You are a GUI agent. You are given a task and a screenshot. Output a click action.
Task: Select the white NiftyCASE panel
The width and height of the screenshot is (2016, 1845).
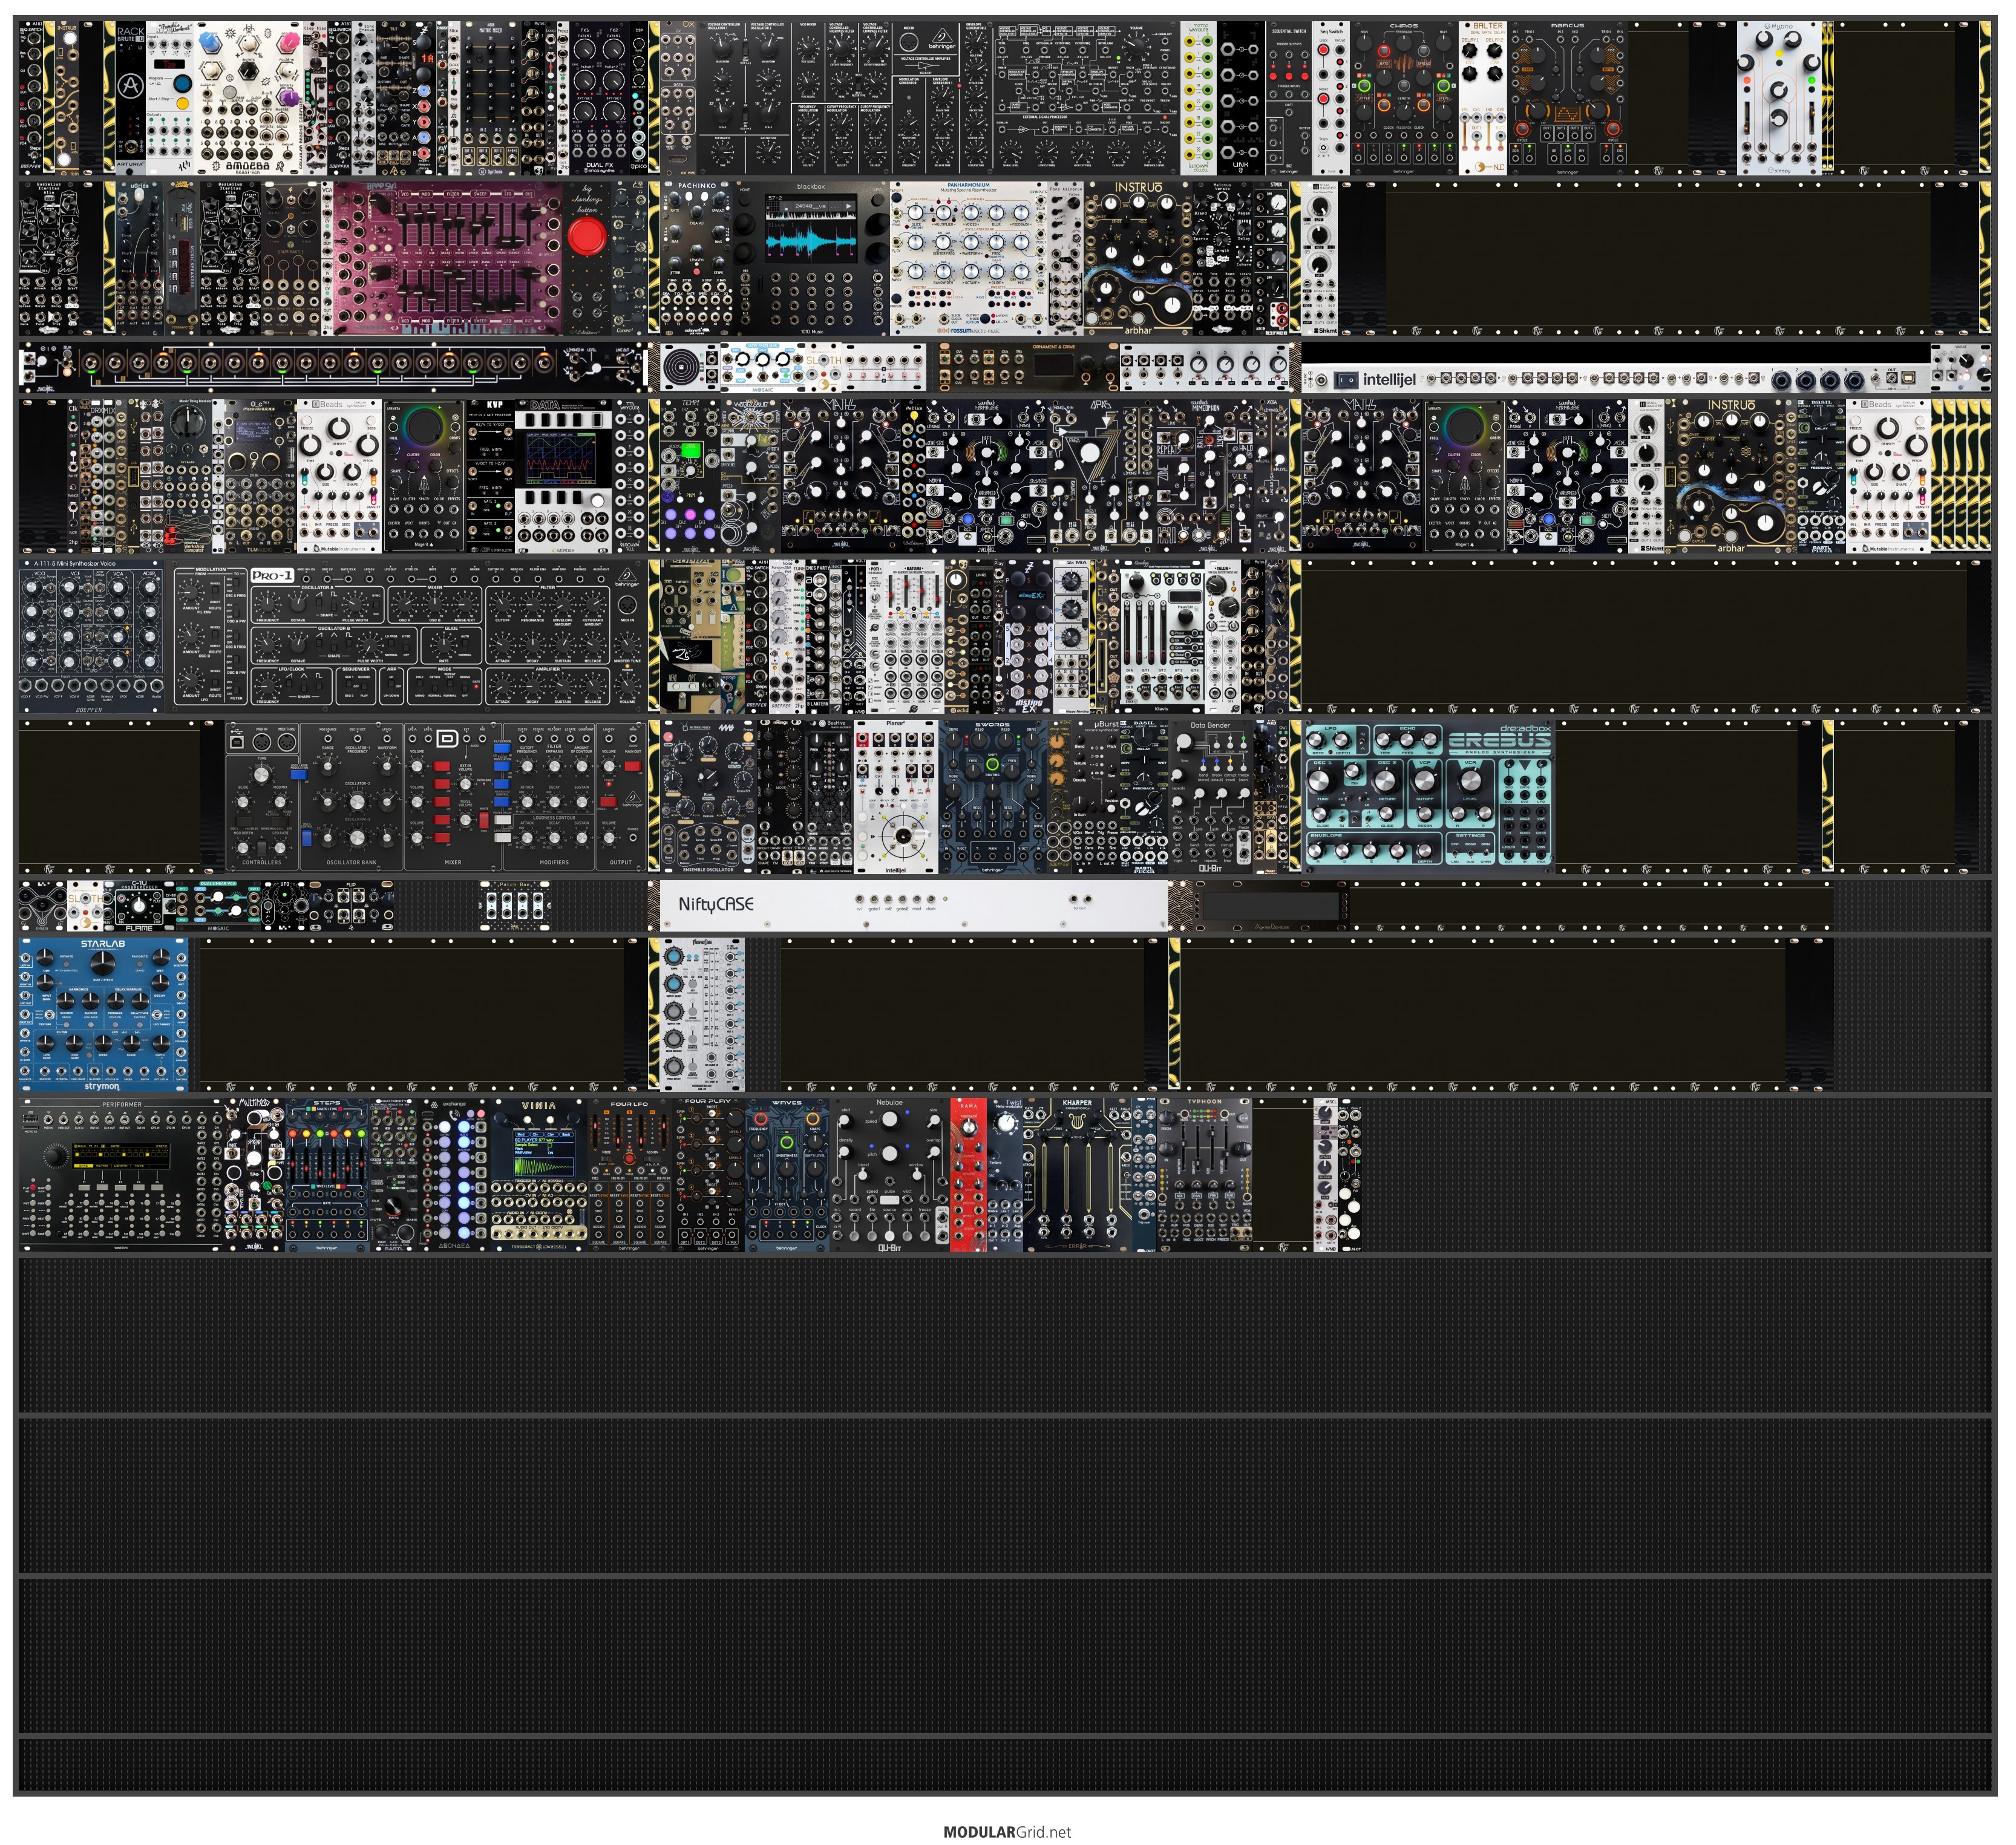(x=913, y=905)
